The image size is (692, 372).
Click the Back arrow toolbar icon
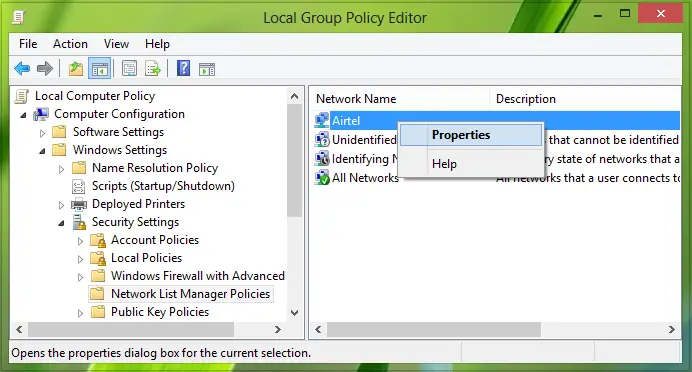[x=22, y=68]
